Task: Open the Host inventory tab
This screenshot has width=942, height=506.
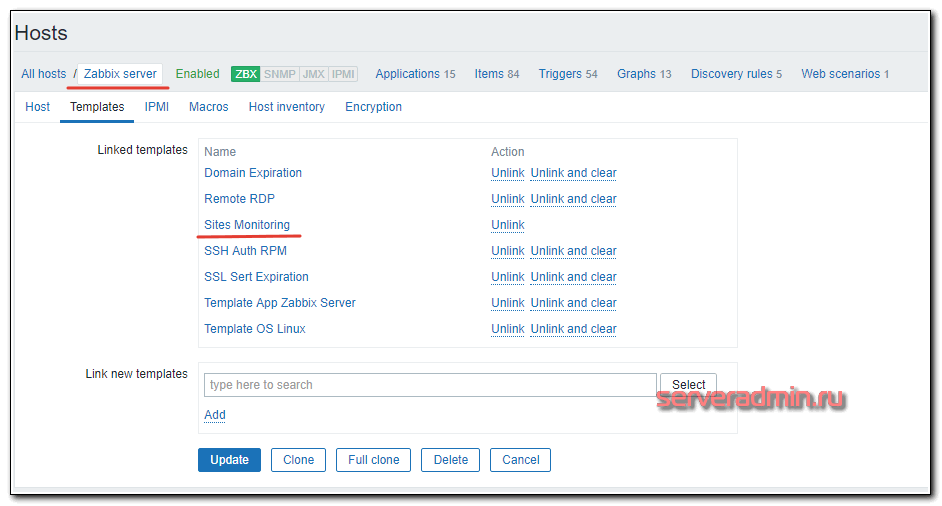Action: 286,107
